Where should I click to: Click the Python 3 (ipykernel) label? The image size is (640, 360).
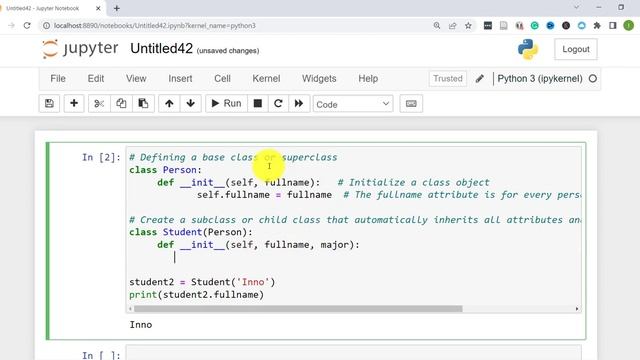coord(540,78)
